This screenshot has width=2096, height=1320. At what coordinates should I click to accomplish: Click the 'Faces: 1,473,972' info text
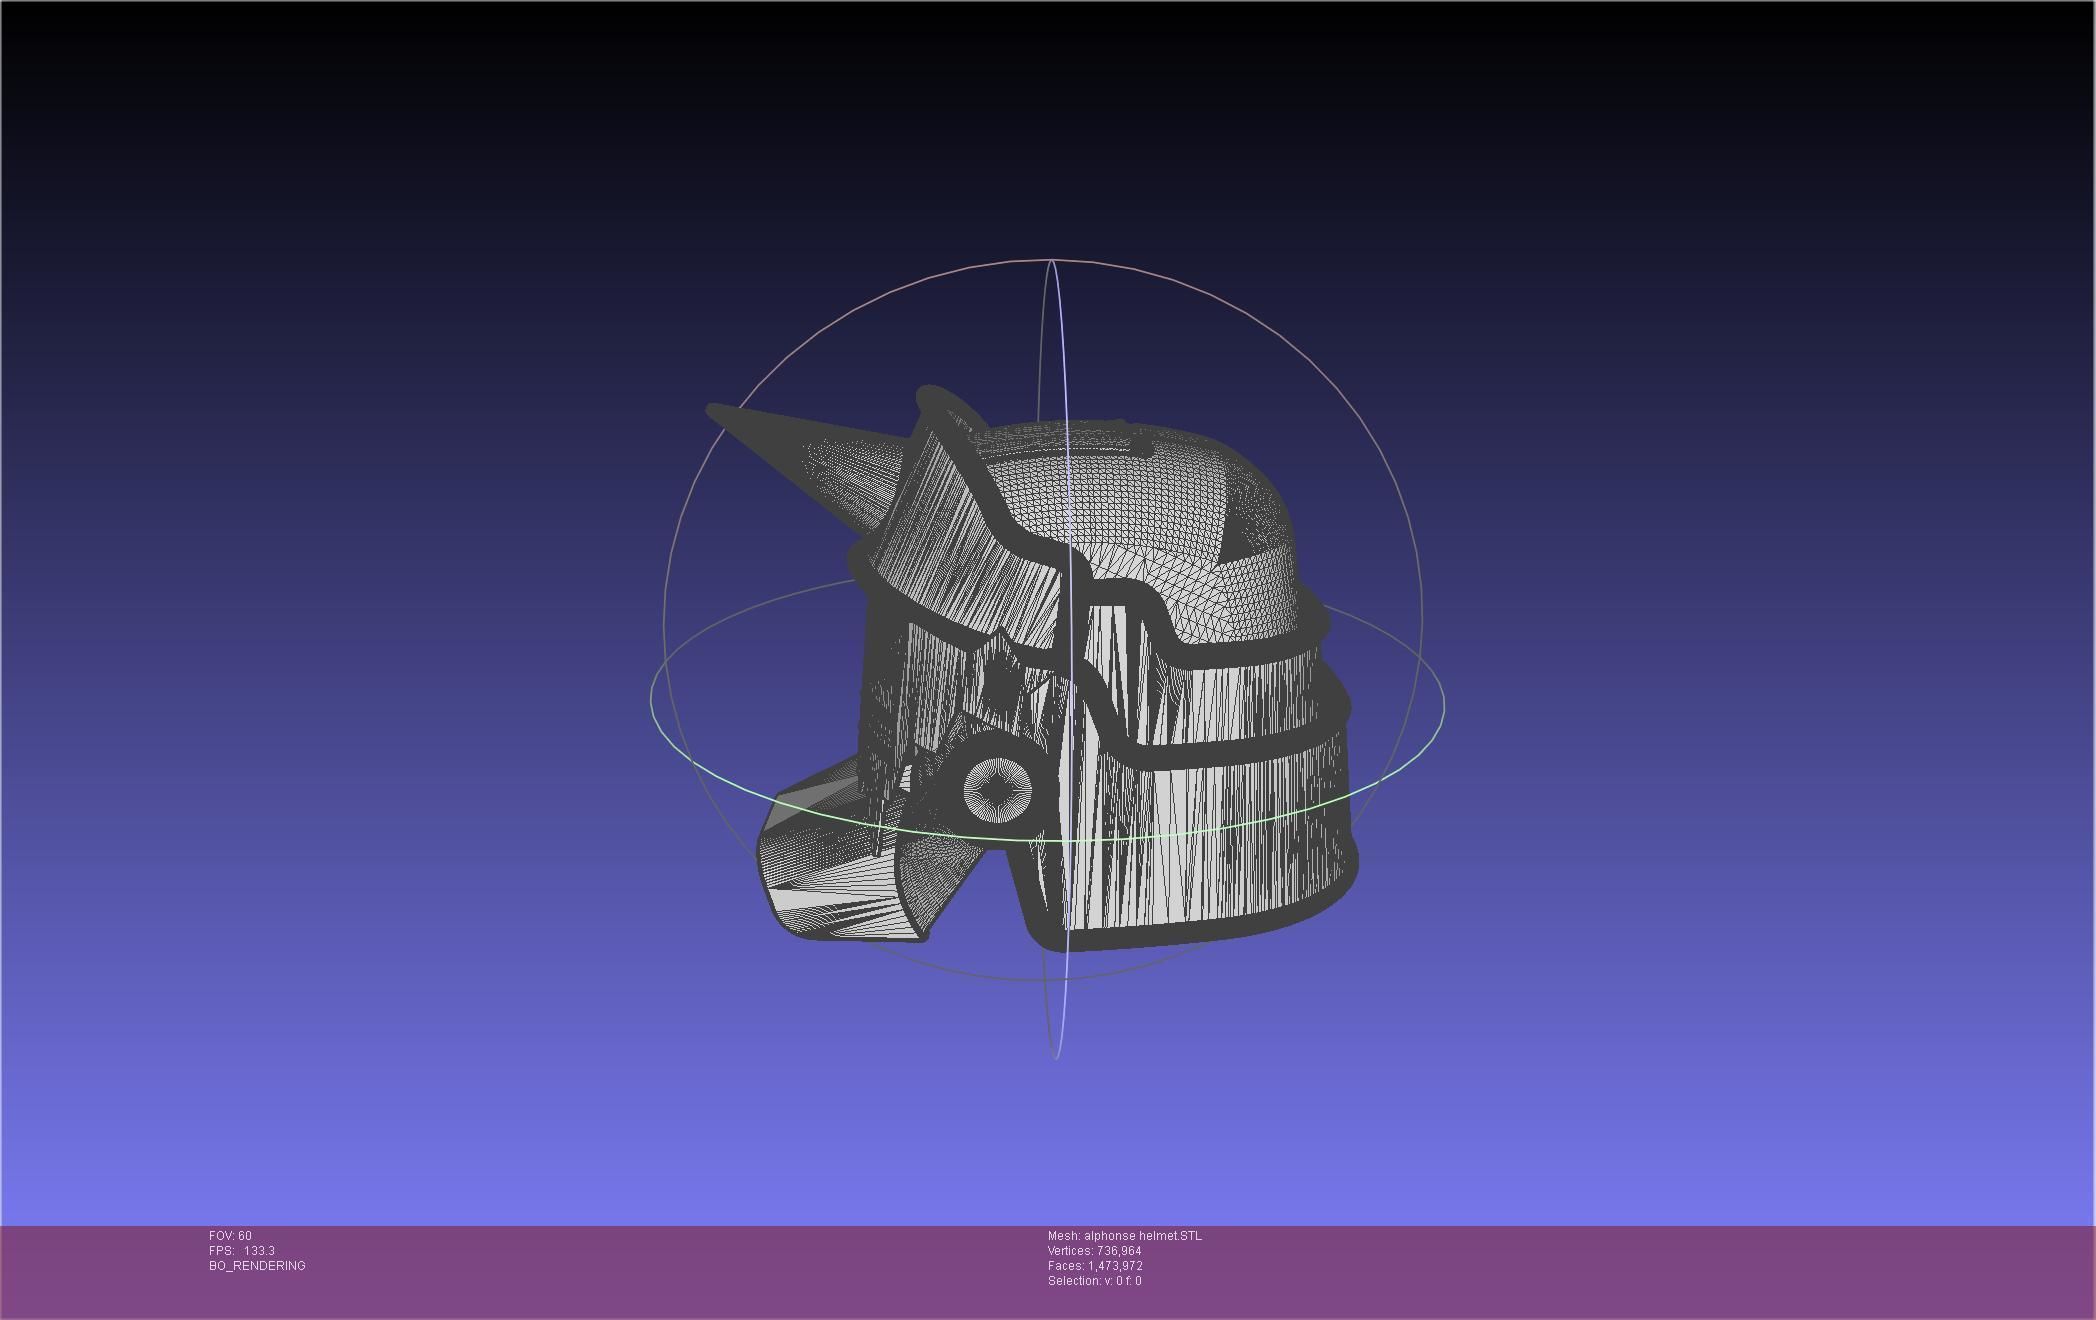(1095, 1266)
